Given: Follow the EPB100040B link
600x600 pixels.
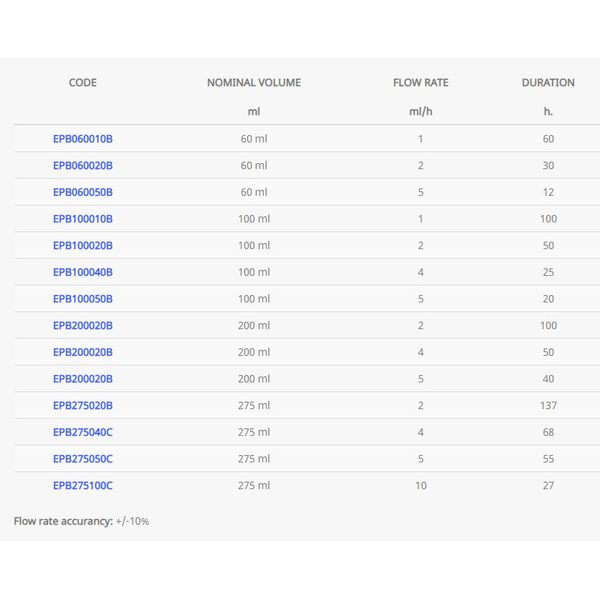Looking at the screenshot, I should [x=83, y=272].
